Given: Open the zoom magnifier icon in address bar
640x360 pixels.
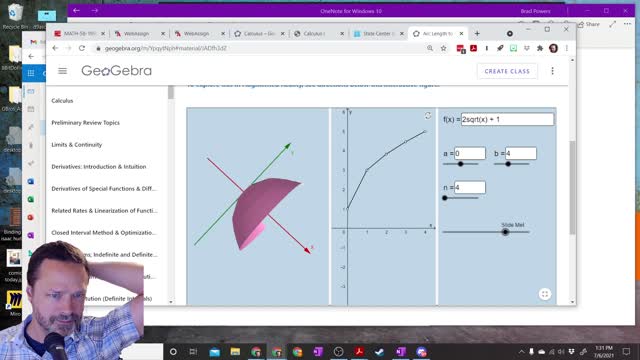Looking at the screenshot, I should coord(430,48).
